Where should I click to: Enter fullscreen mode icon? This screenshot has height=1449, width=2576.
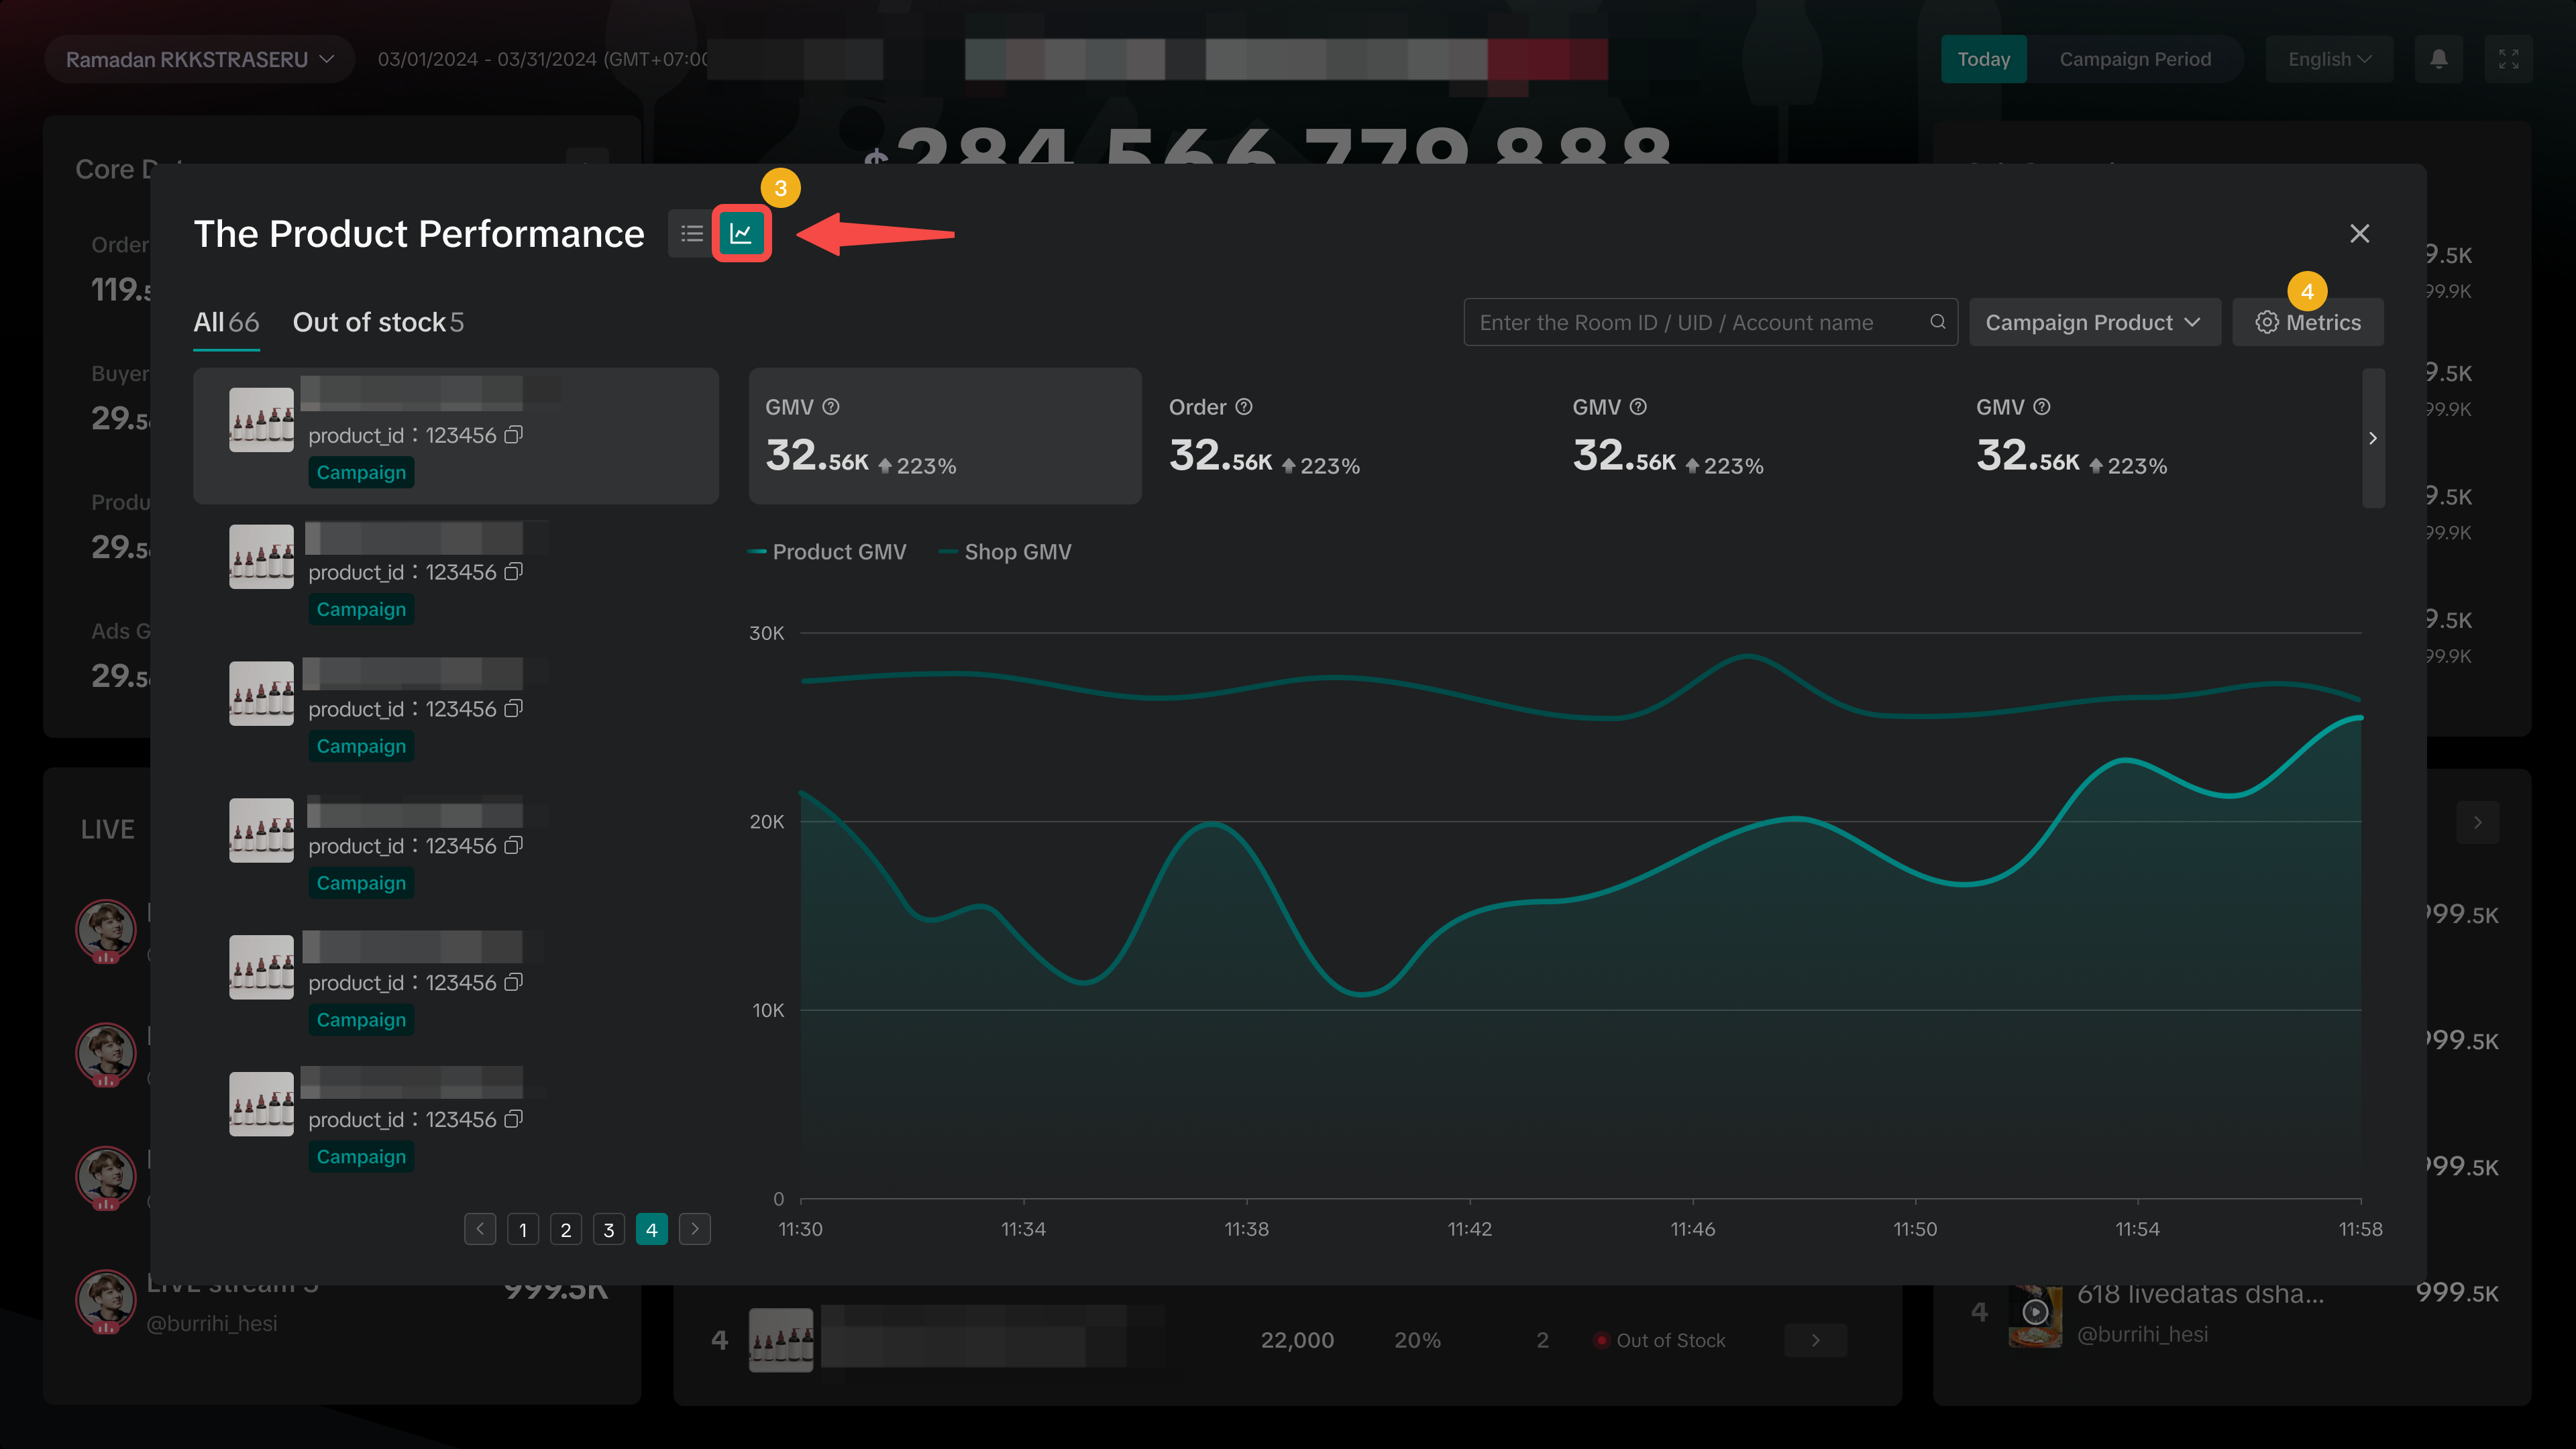tap(2508, 59)
